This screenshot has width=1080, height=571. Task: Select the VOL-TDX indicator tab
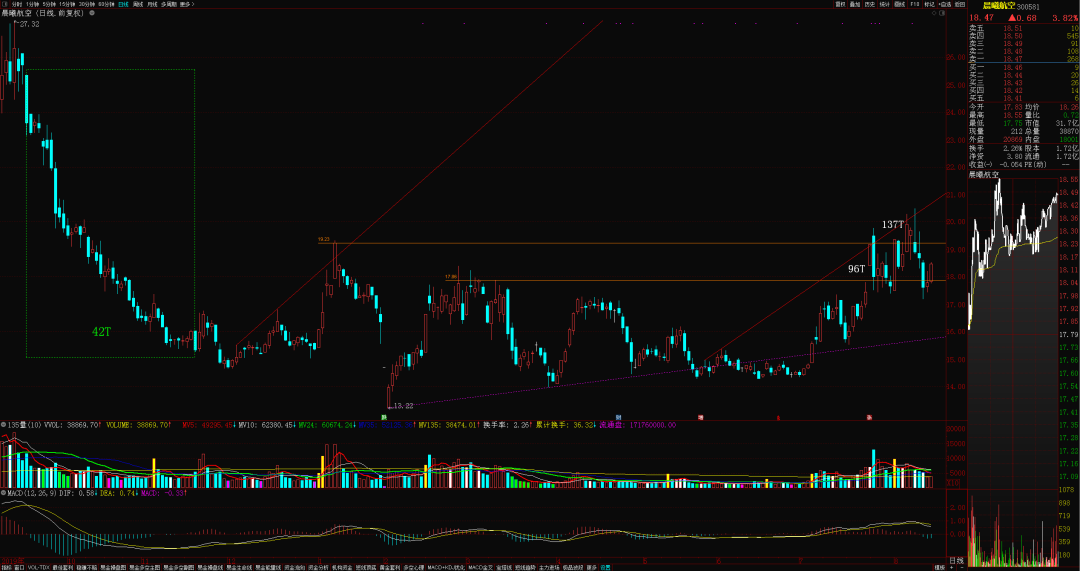click(39, 568)
